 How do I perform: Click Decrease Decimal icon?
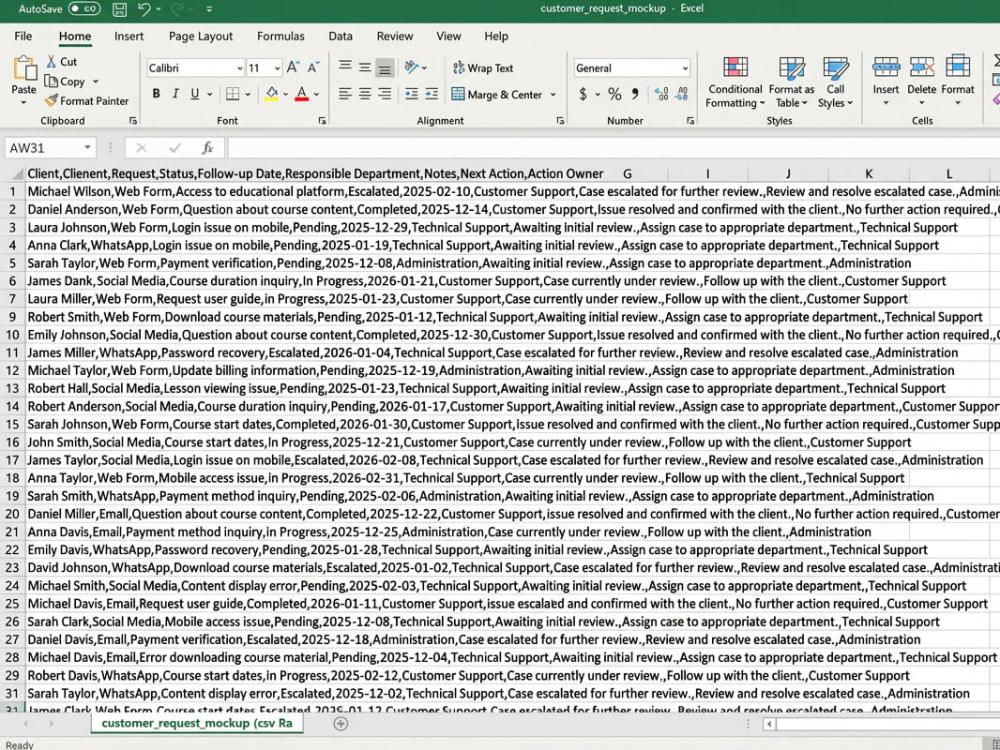click(682, 94)
